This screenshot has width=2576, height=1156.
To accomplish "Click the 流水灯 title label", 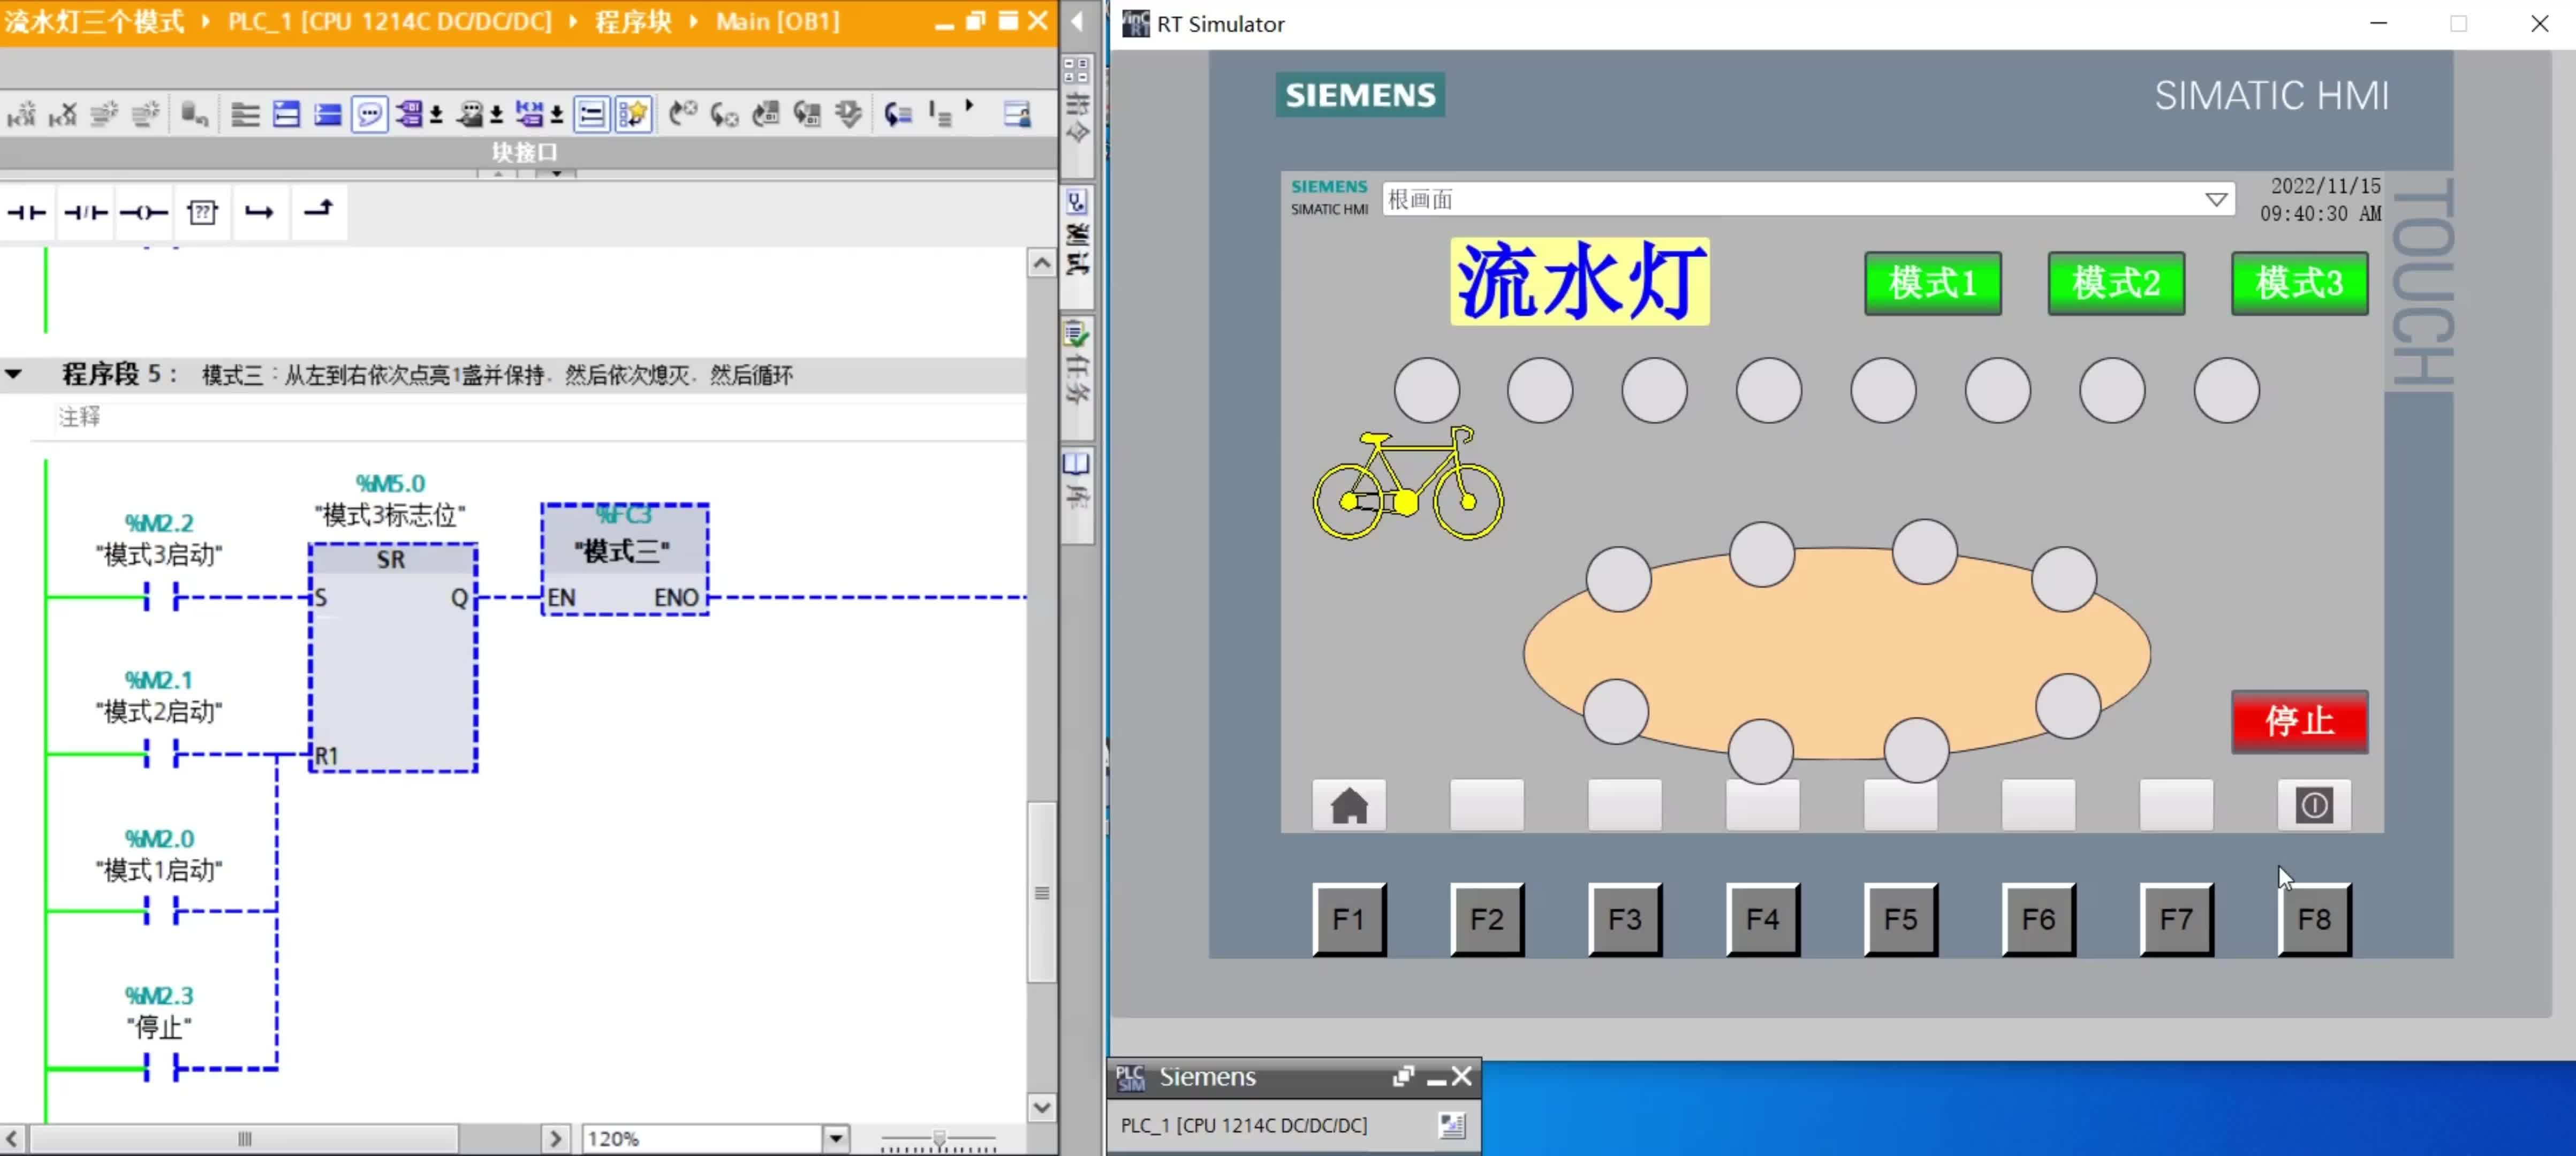I will [1580, 281].
